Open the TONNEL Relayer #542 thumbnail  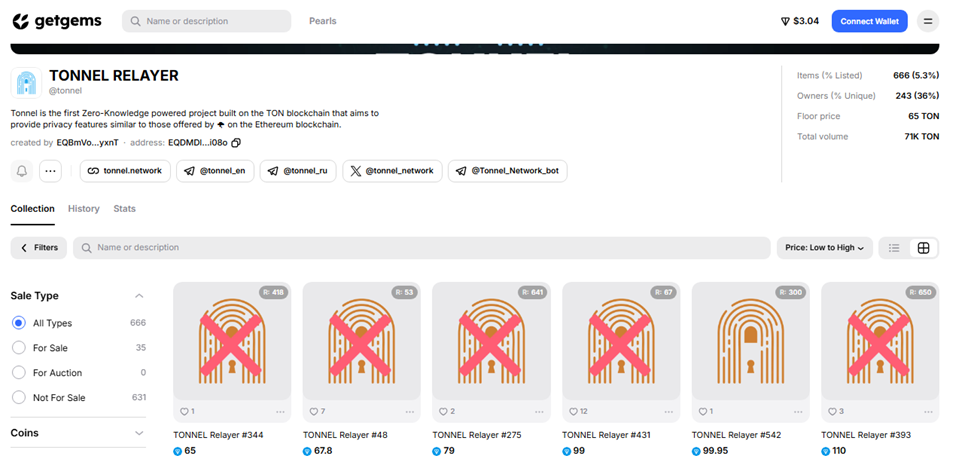750,341
